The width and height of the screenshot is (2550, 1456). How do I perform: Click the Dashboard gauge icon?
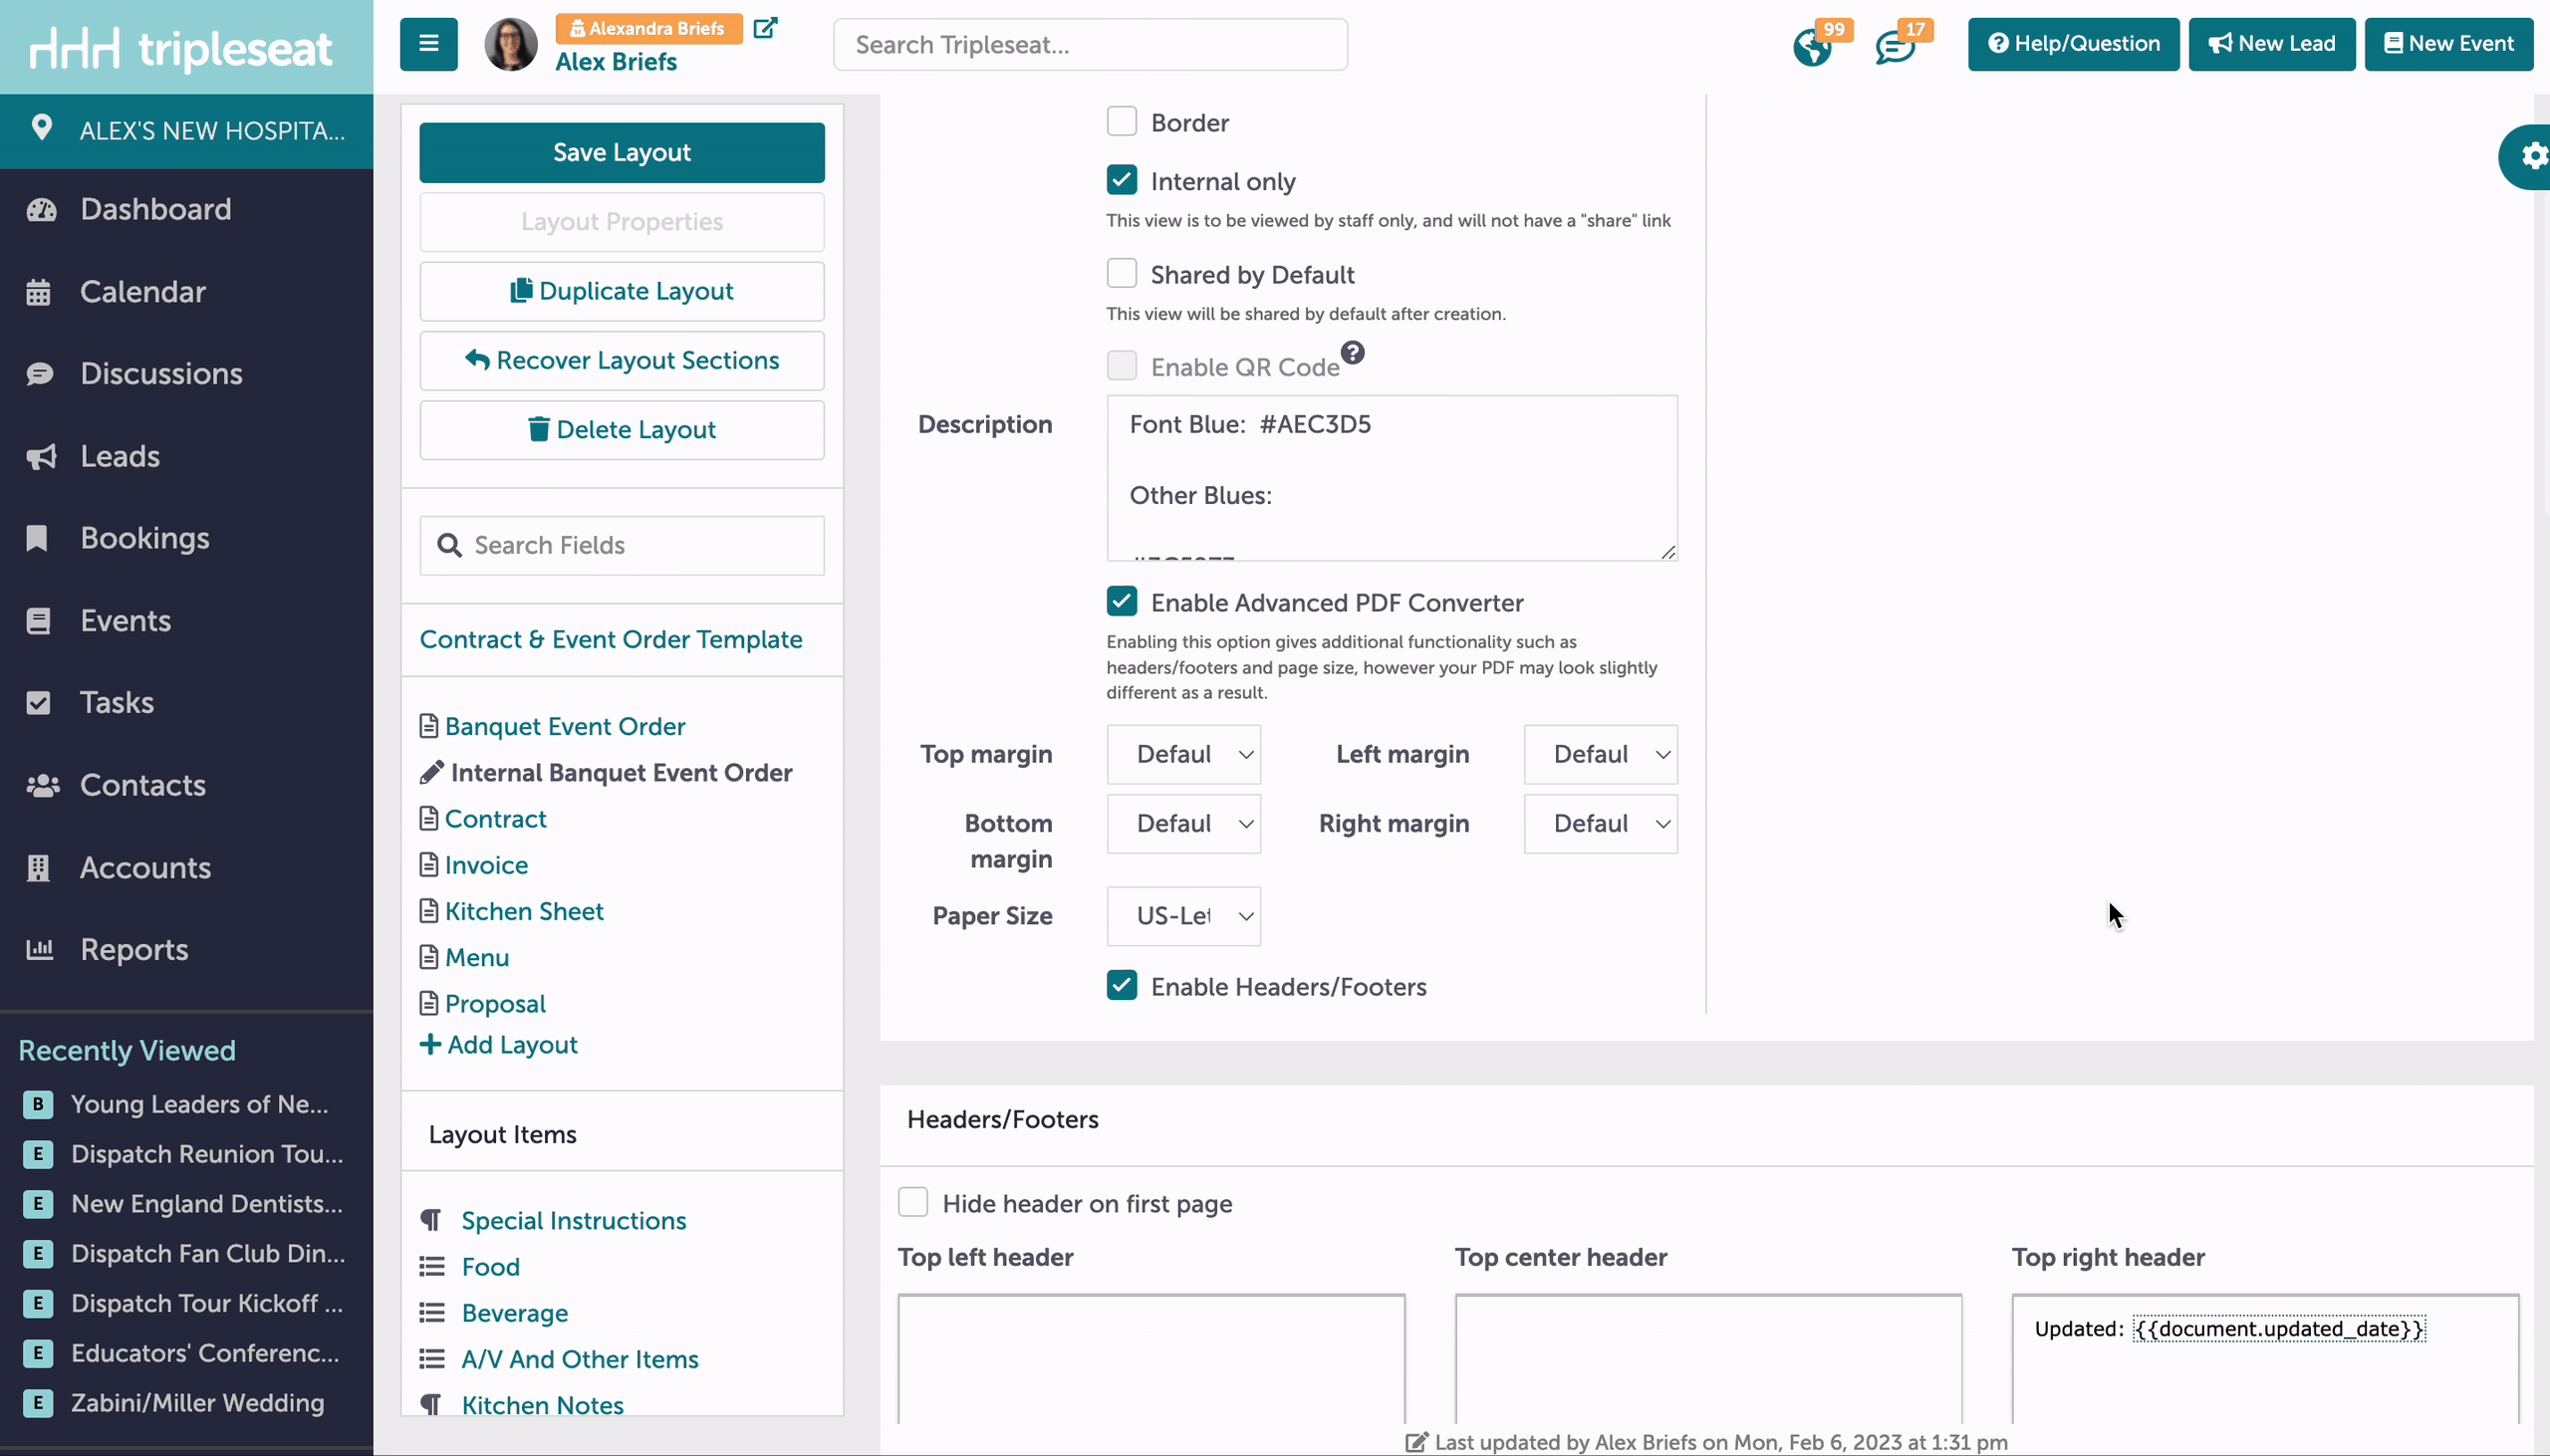tap(41, 209)
